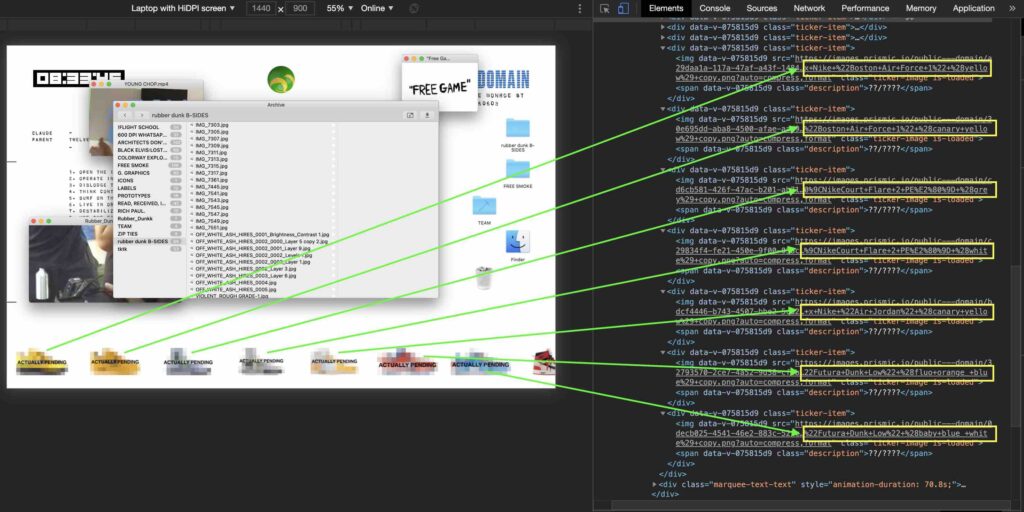Open the TEAM desktop folder
1024x512 pixels.
[484, 206]
